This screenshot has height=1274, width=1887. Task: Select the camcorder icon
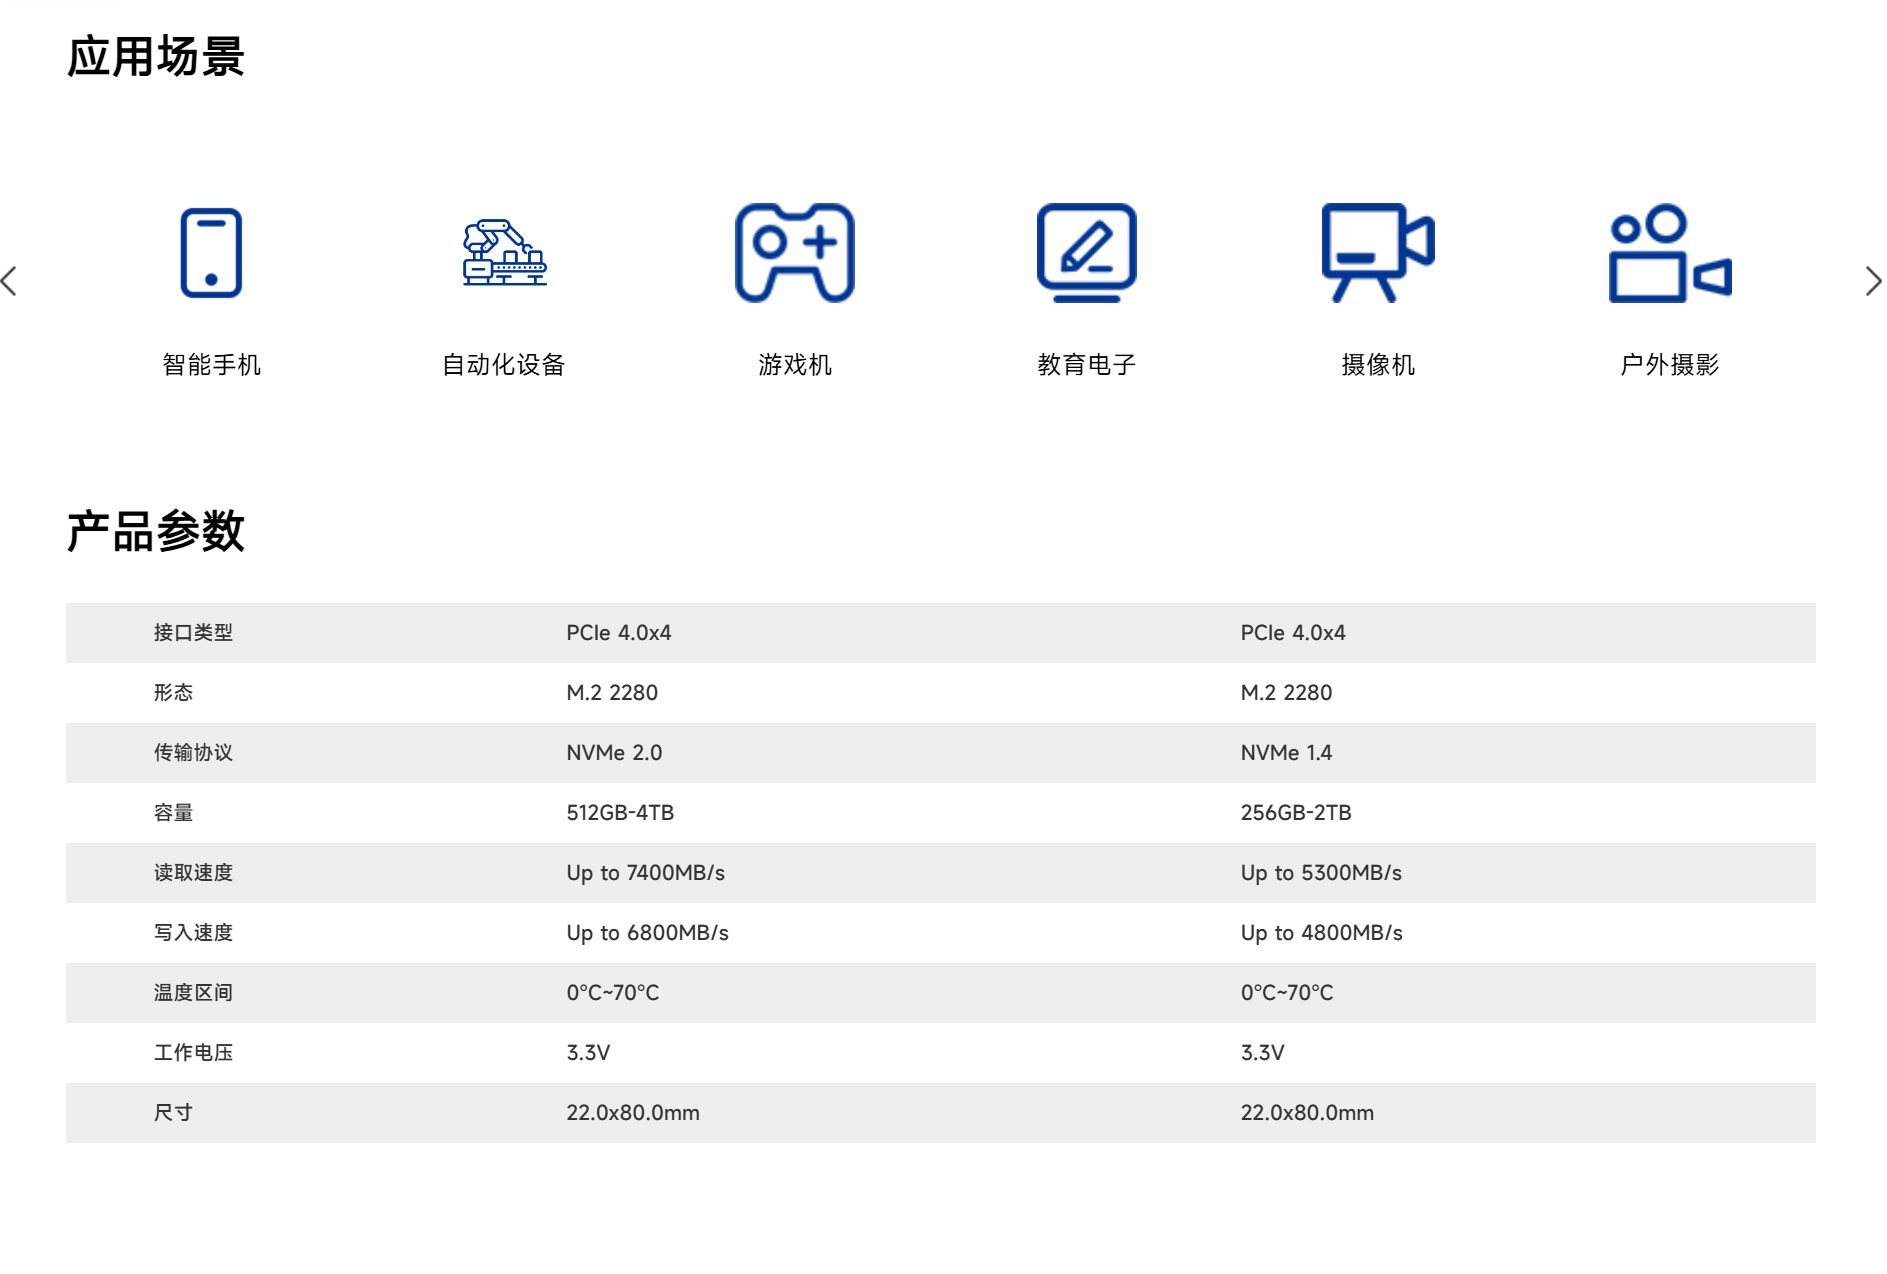(x=1377, y=253)
